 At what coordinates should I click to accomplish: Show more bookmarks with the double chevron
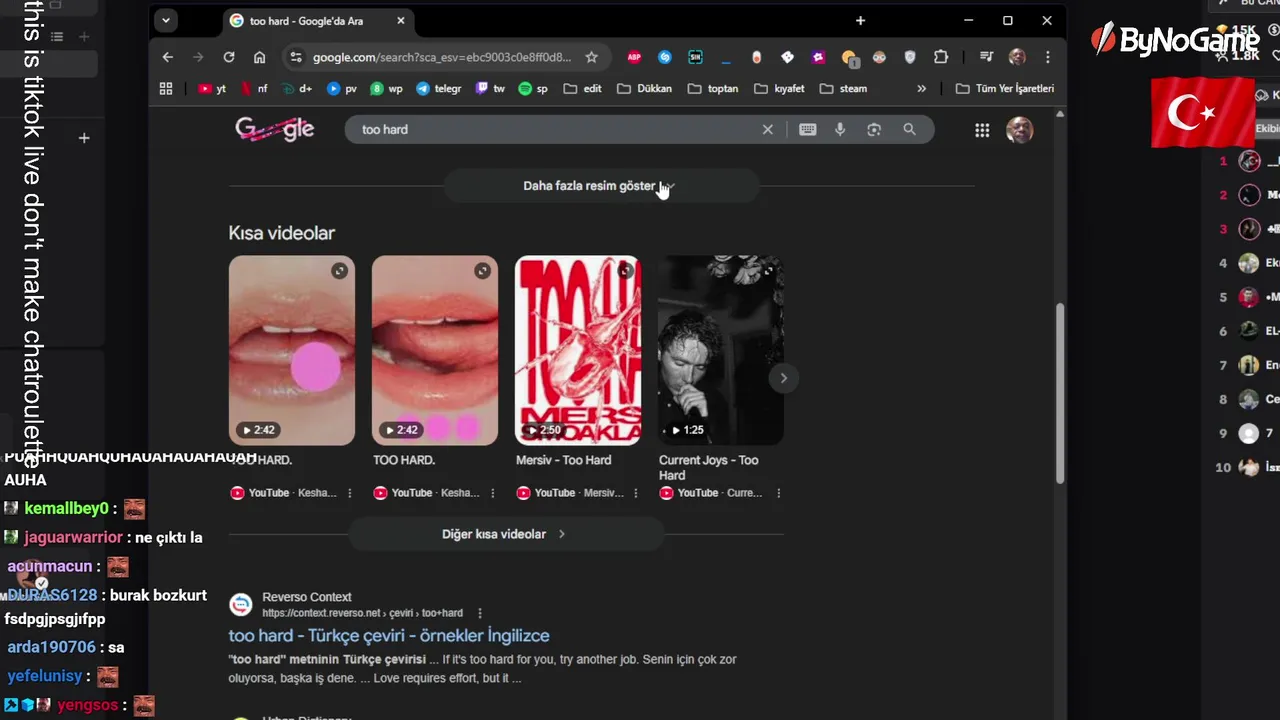click(x=921, y=88)
